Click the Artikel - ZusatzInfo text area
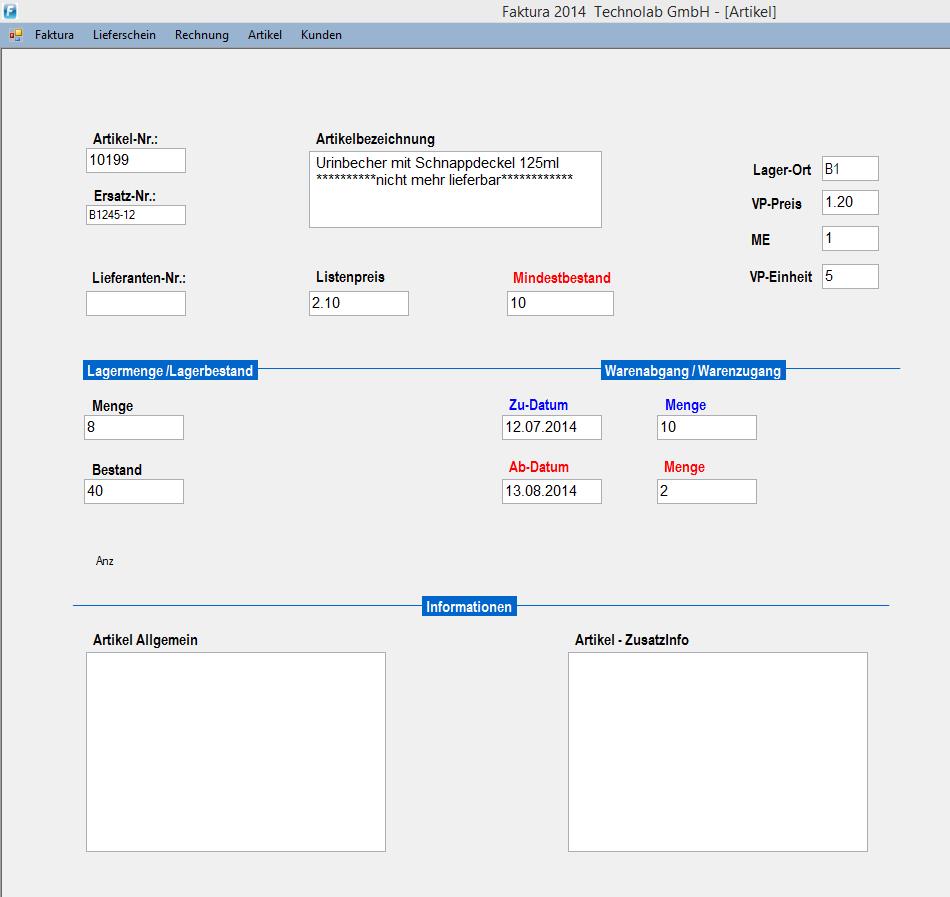Viewport: 950px width, 897px height. pyautogui.click(x=718, y=752)
